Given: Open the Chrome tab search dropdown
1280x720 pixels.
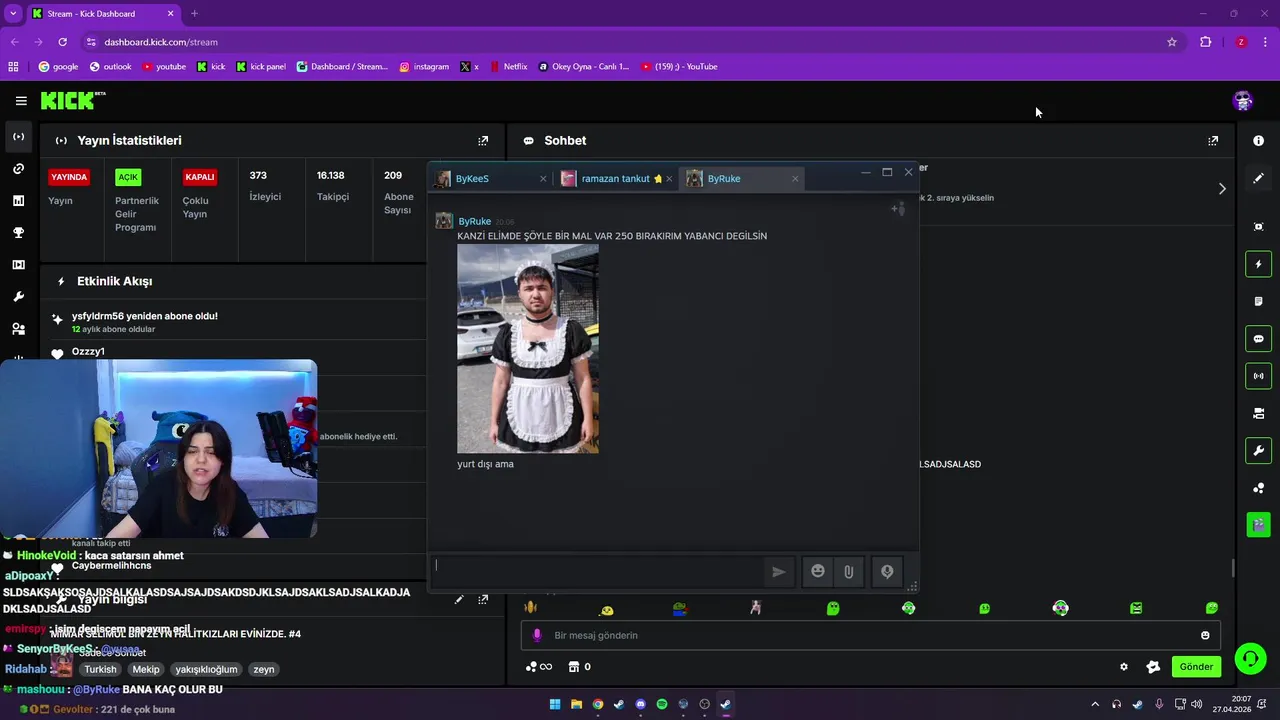Looking at the screenshot, I should point(13,14).
